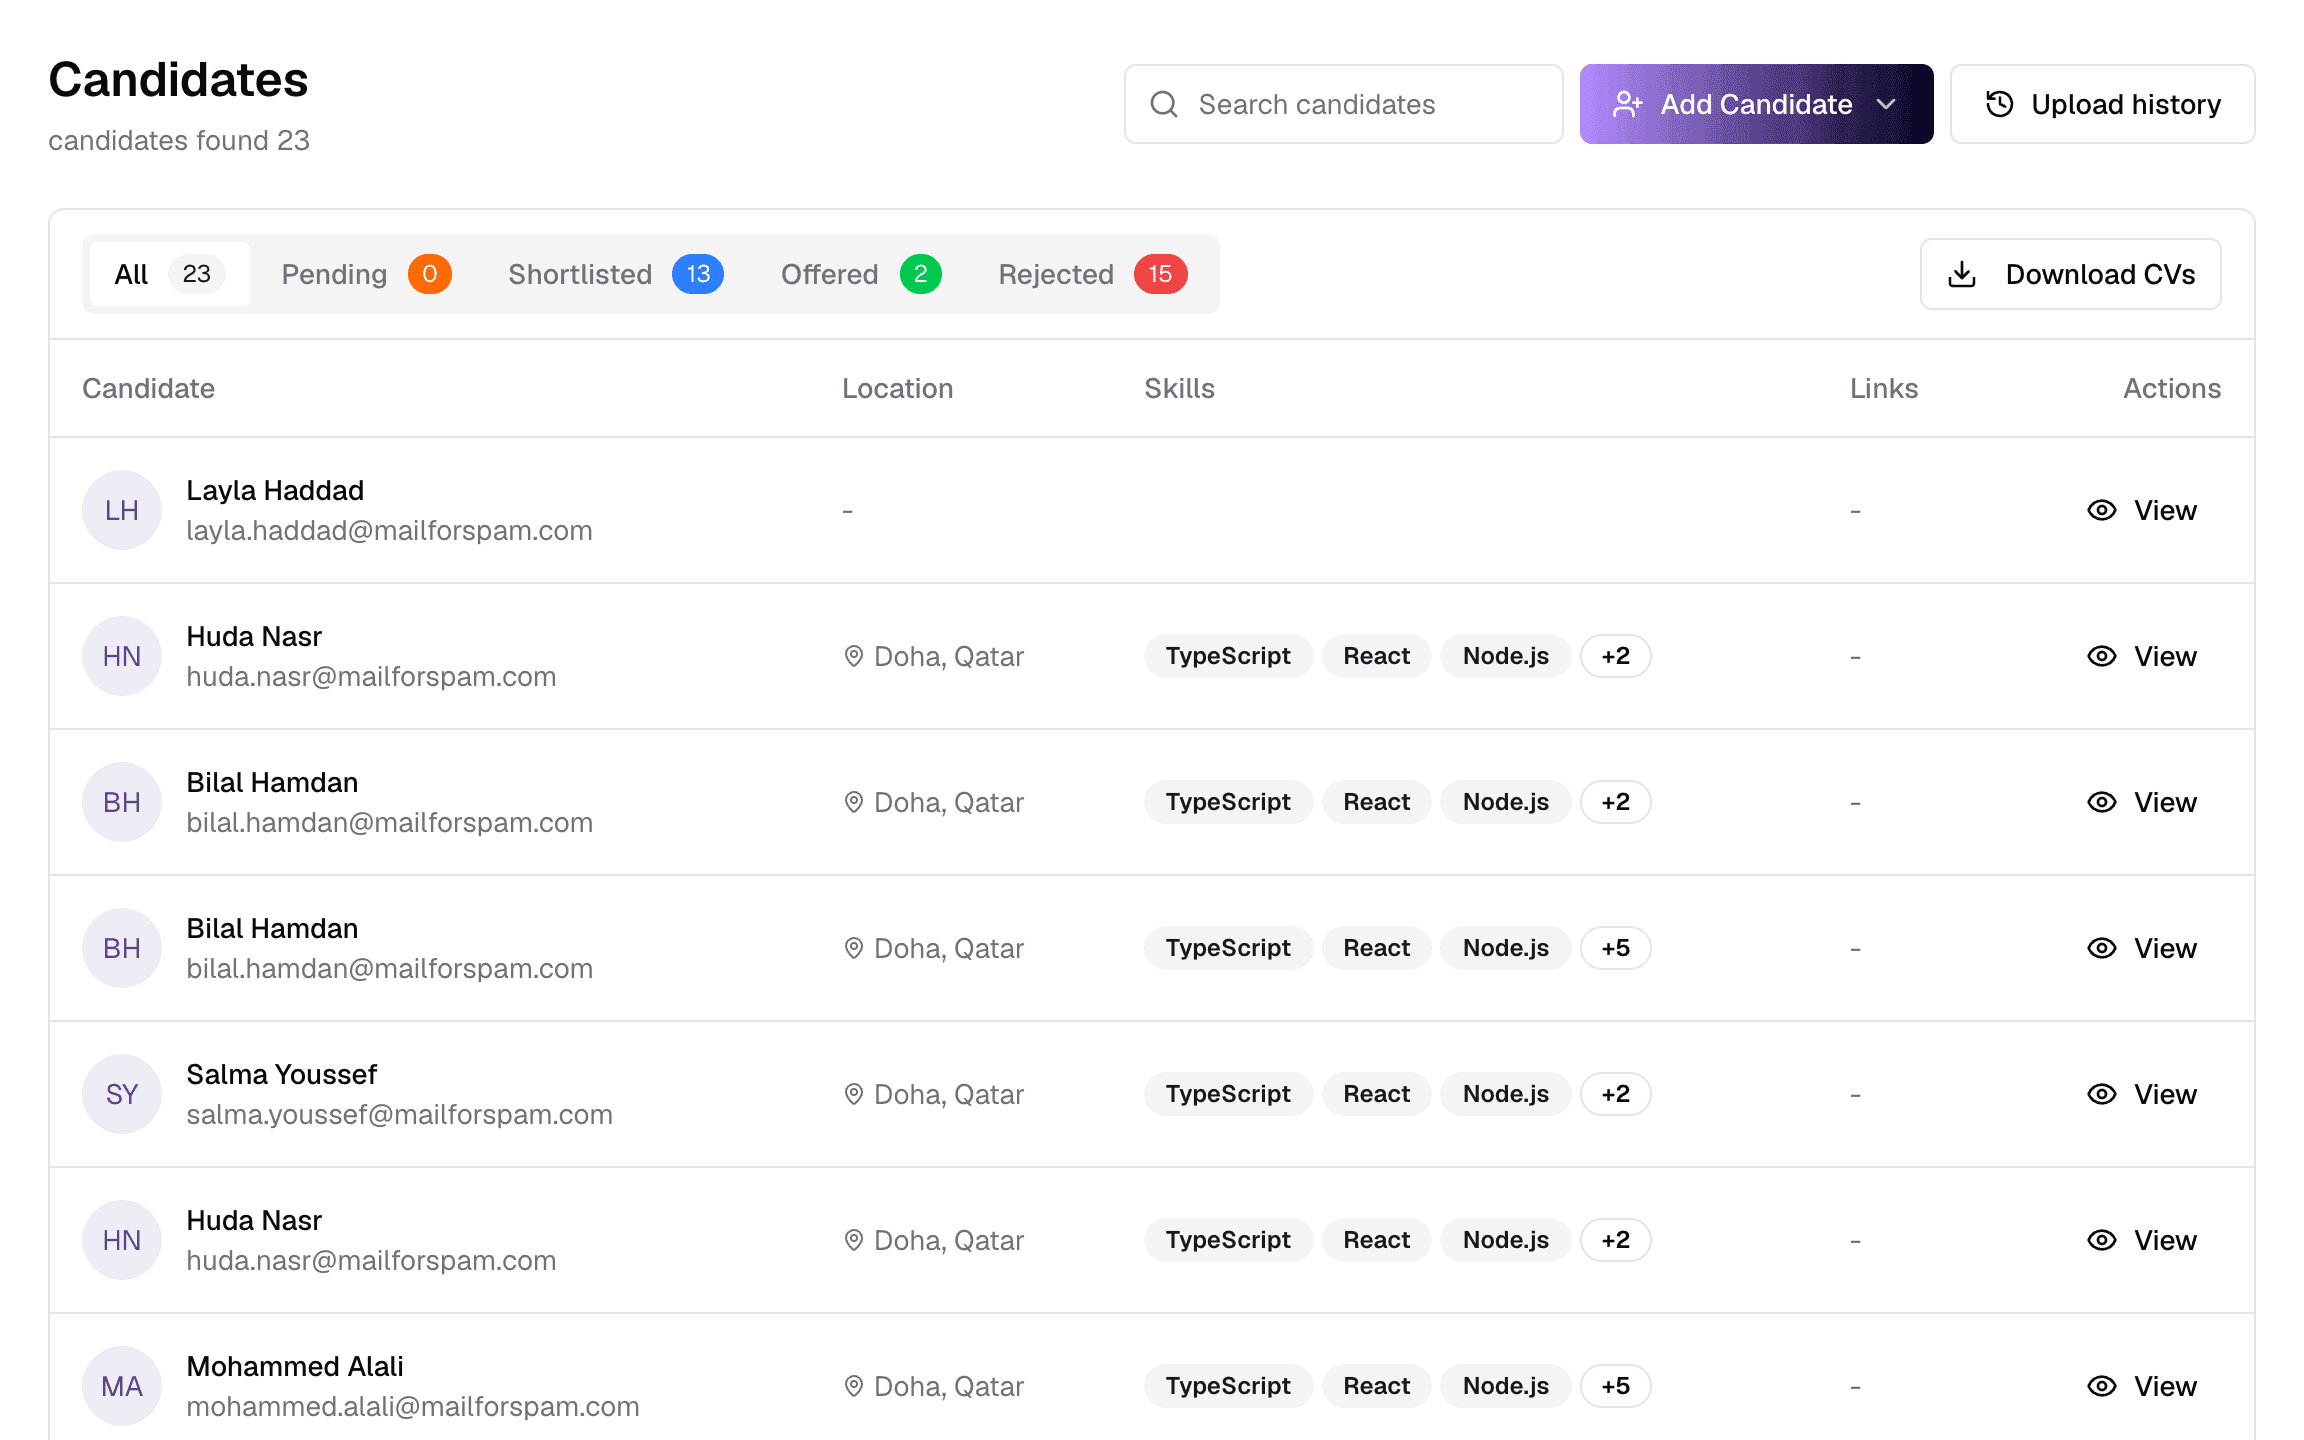Screen dimensions: 2304x1440
Task: Click the Skills column header
Action: 1179,388
